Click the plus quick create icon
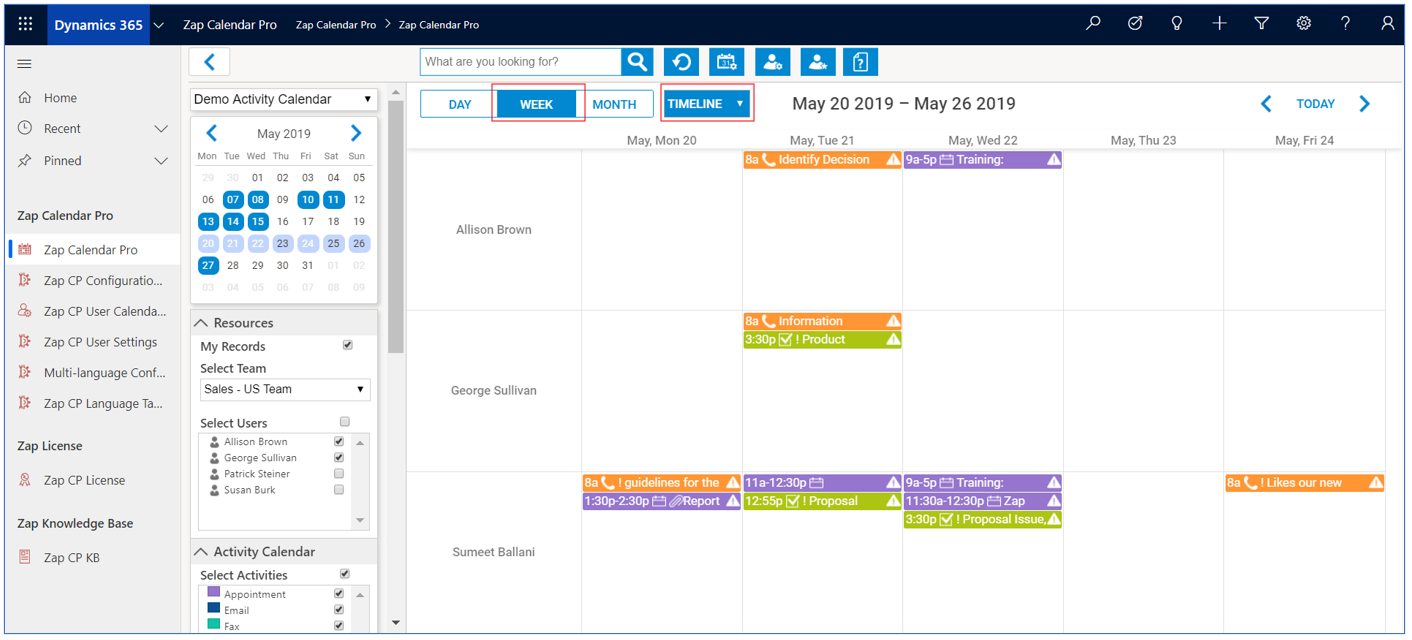The width and height of the screenshot is (1412, 640). (x=1219, y=23)
